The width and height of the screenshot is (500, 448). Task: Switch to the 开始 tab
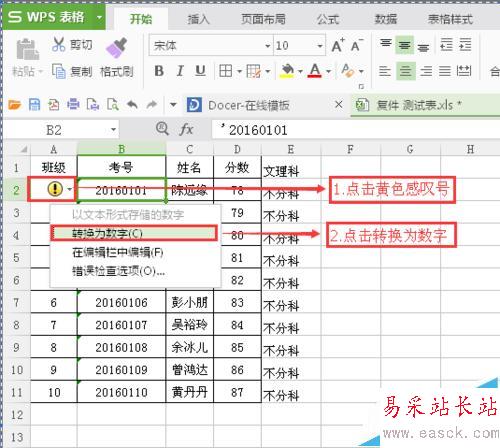click(x=141, y=19)
